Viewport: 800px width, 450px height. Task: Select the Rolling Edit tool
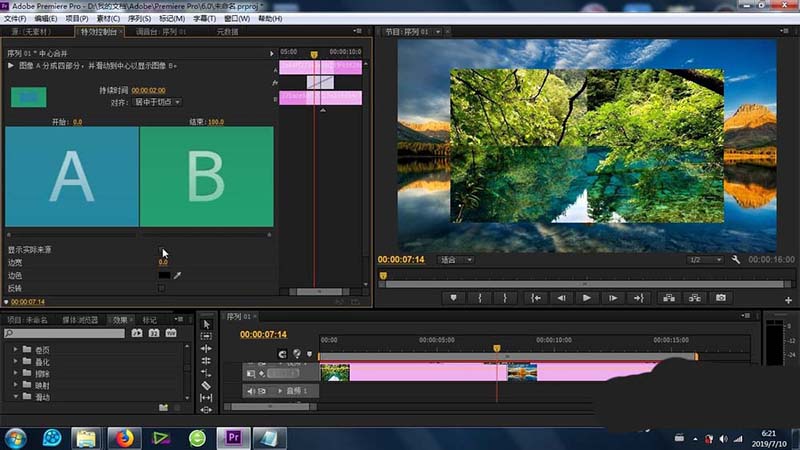pyautogui.click(x=206, y=361)
